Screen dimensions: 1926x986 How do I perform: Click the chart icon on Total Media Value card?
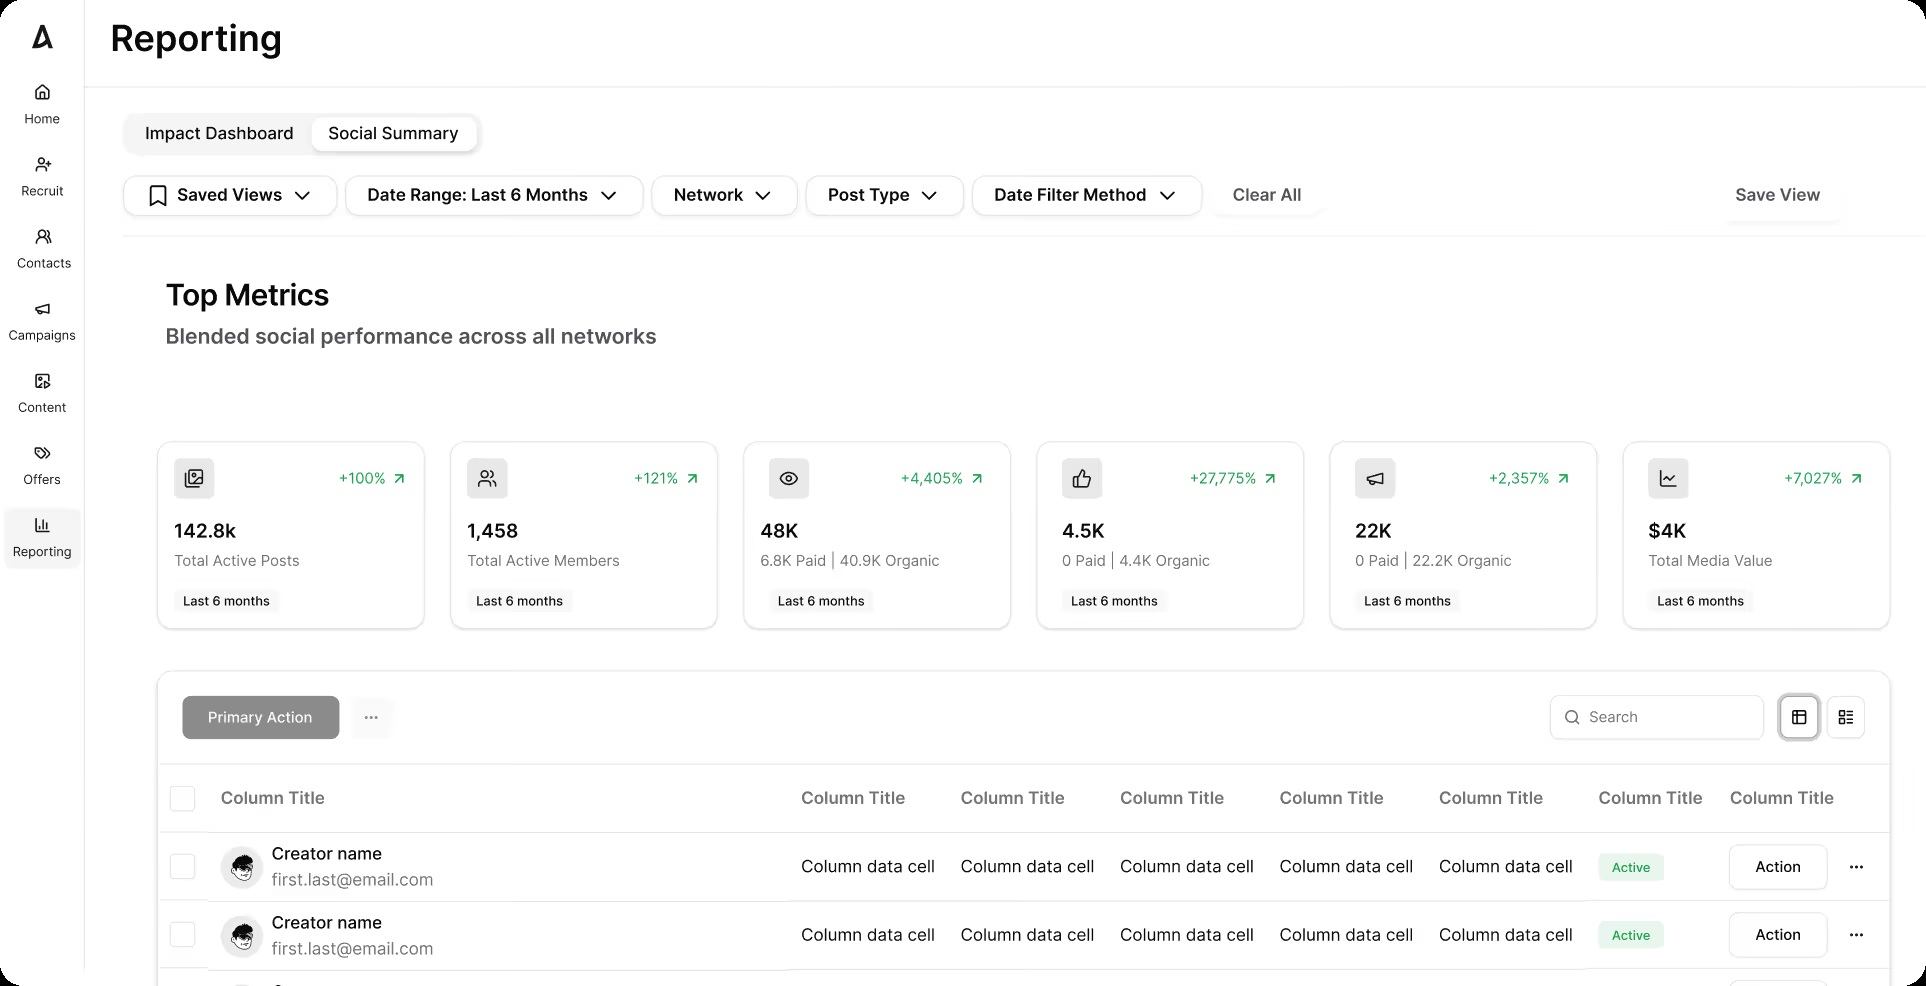(x=1668, y=478)
